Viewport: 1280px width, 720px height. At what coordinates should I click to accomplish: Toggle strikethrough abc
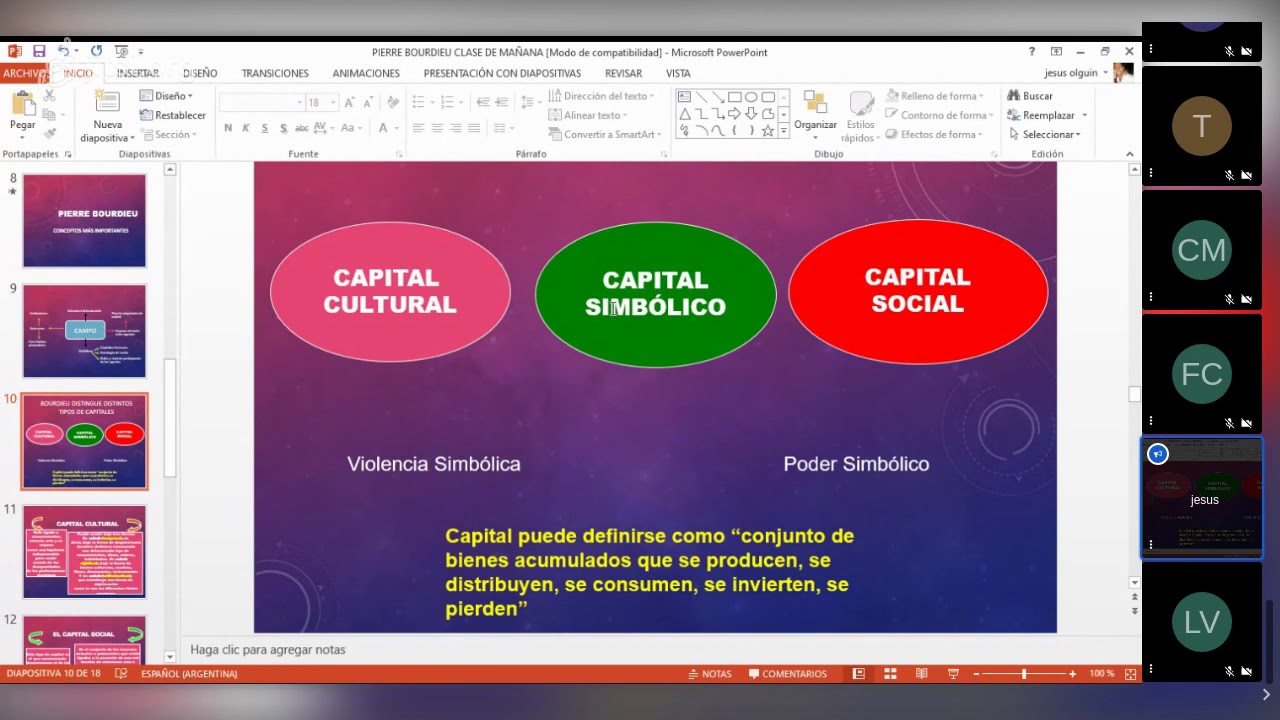(303, 128)
